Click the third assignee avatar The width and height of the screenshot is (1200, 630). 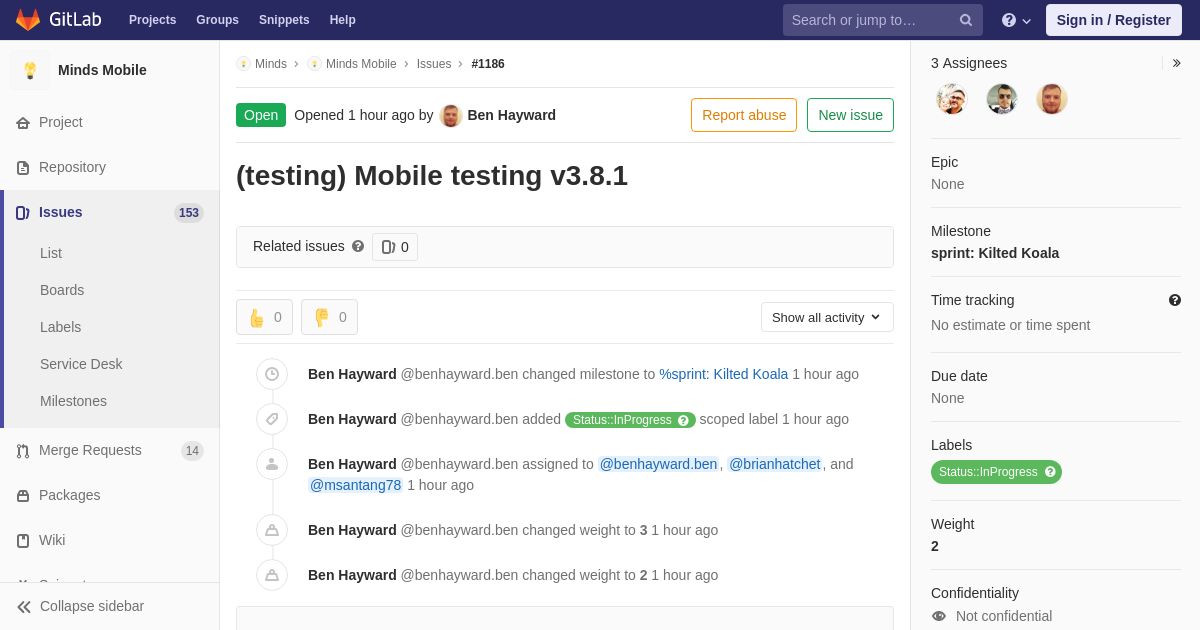point(1052,99)
